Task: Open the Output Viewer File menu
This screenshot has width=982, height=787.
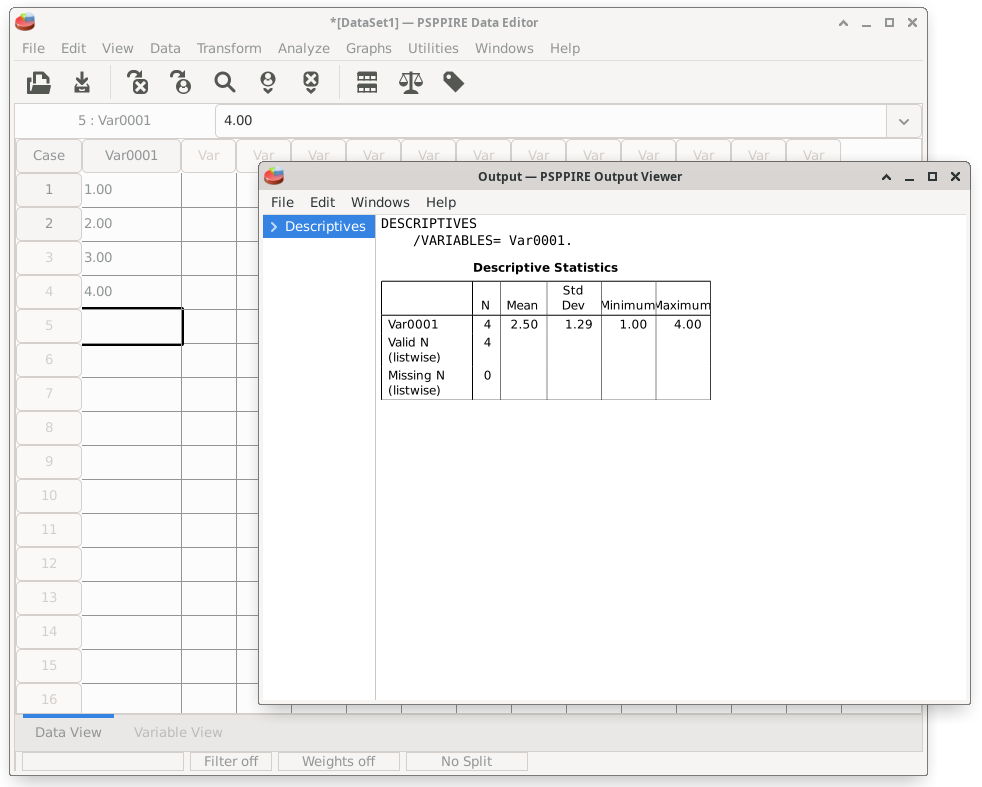Action: coord(282,202)
